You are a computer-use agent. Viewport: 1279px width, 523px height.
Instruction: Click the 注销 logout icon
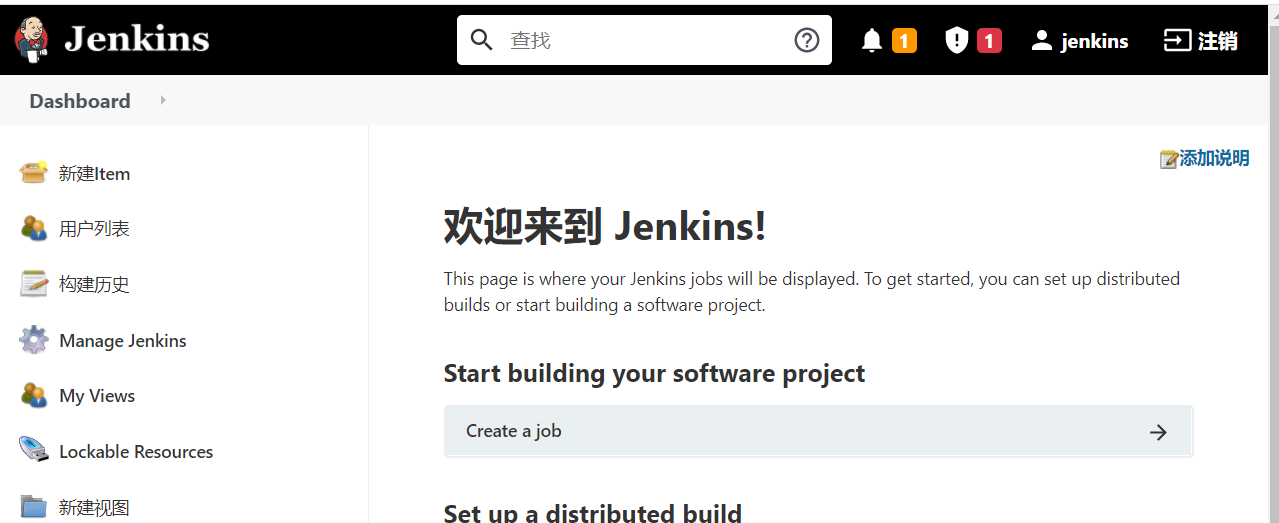tap(1177, 40)
